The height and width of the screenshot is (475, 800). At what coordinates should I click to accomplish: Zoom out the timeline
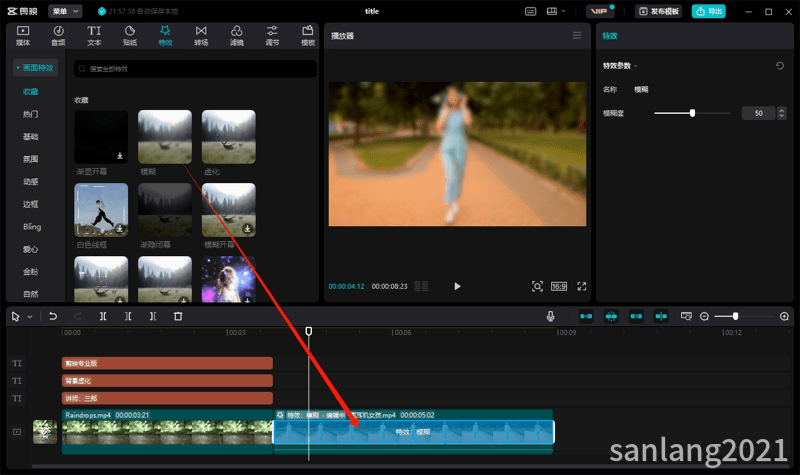click(704, 316)
